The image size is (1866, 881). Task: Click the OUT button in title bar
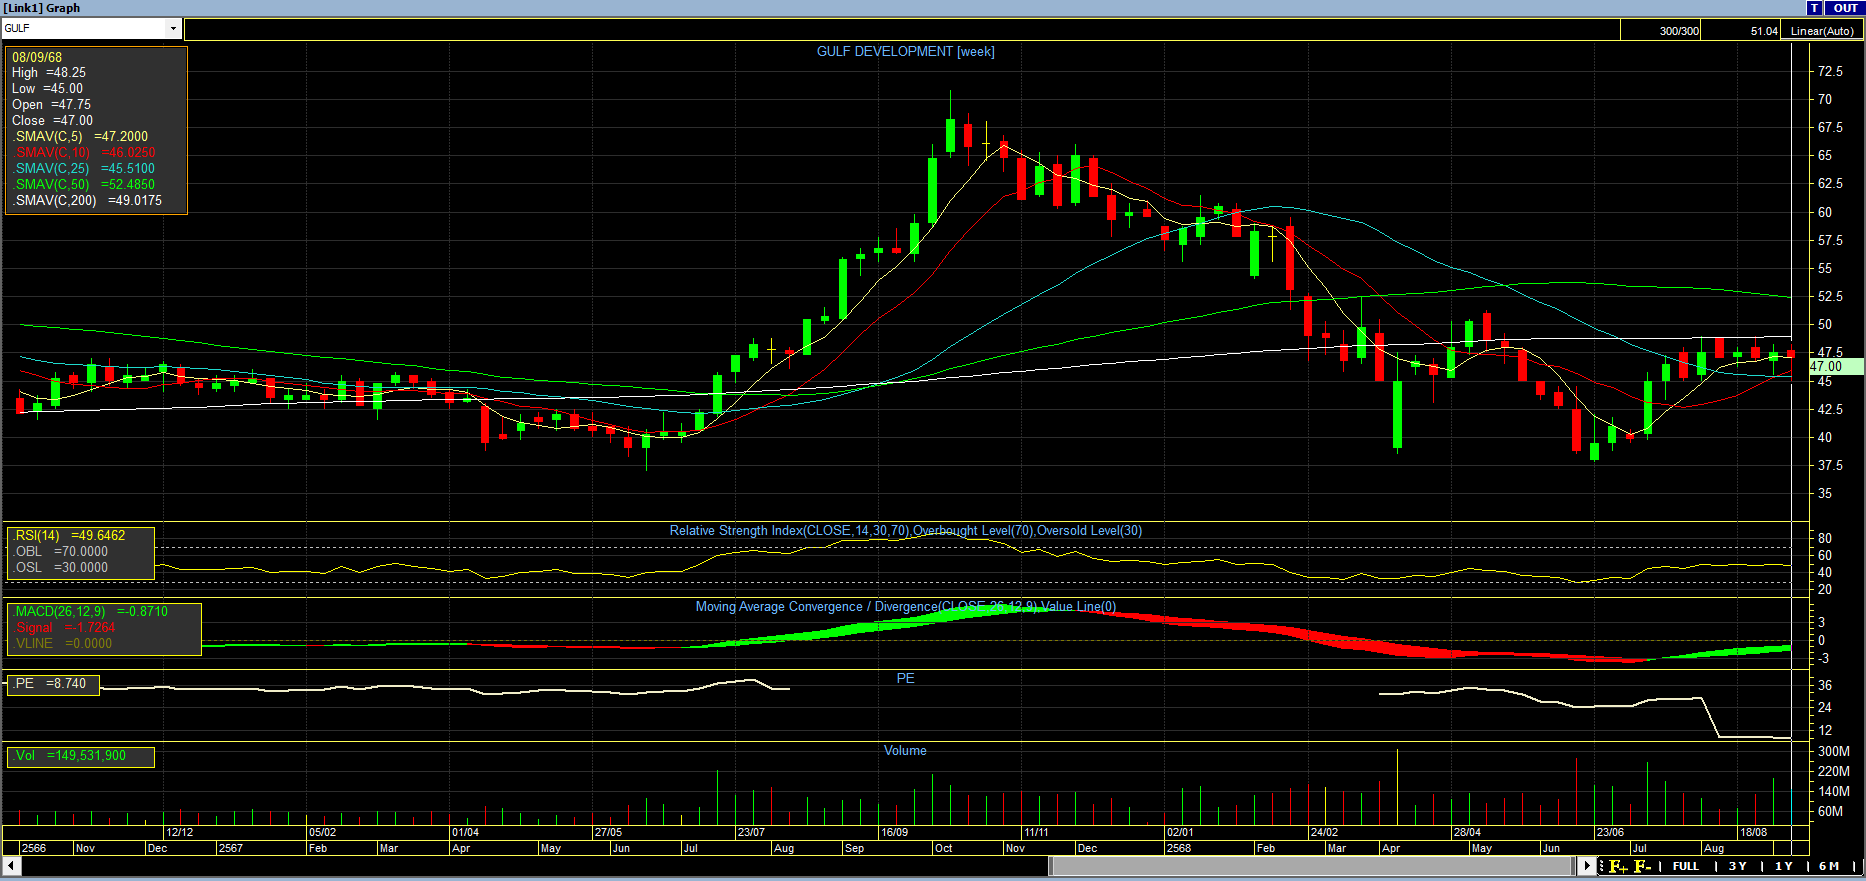coord(1844,8)
